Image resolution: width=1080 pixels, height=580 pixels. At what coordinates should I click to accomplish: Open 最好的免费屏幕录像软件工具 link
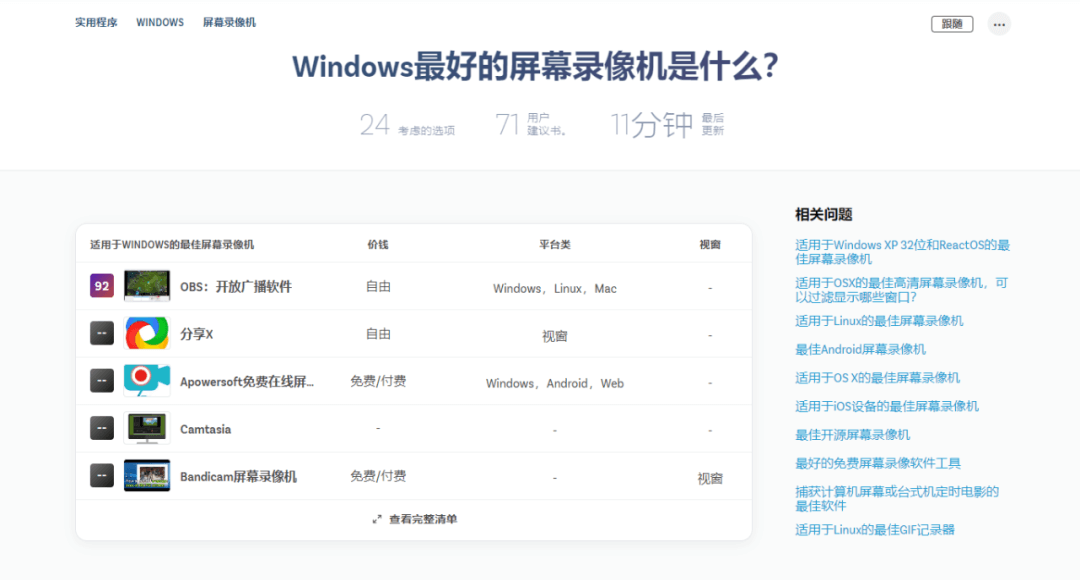tap(878, 463)
